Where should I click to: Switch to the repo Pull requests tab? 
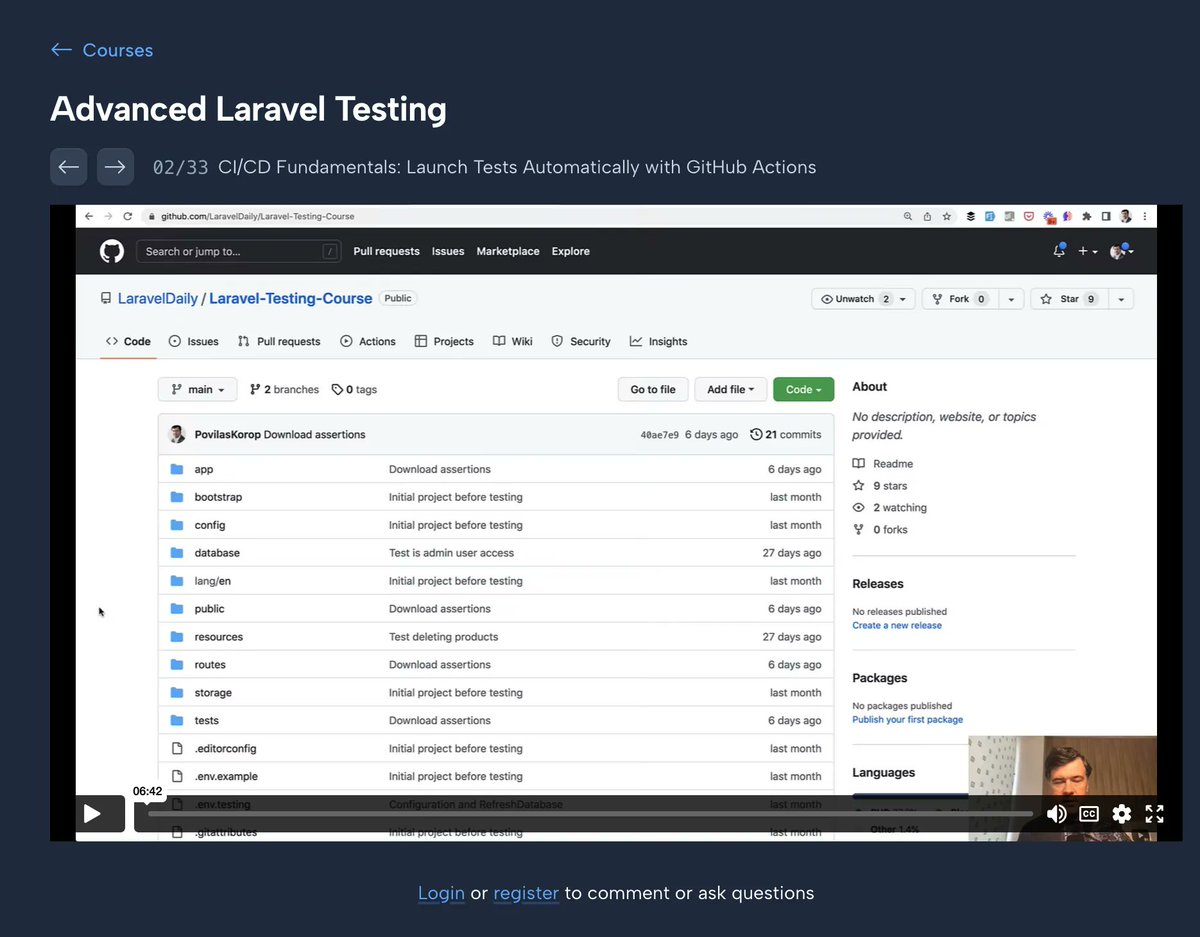tap(279, 342)
